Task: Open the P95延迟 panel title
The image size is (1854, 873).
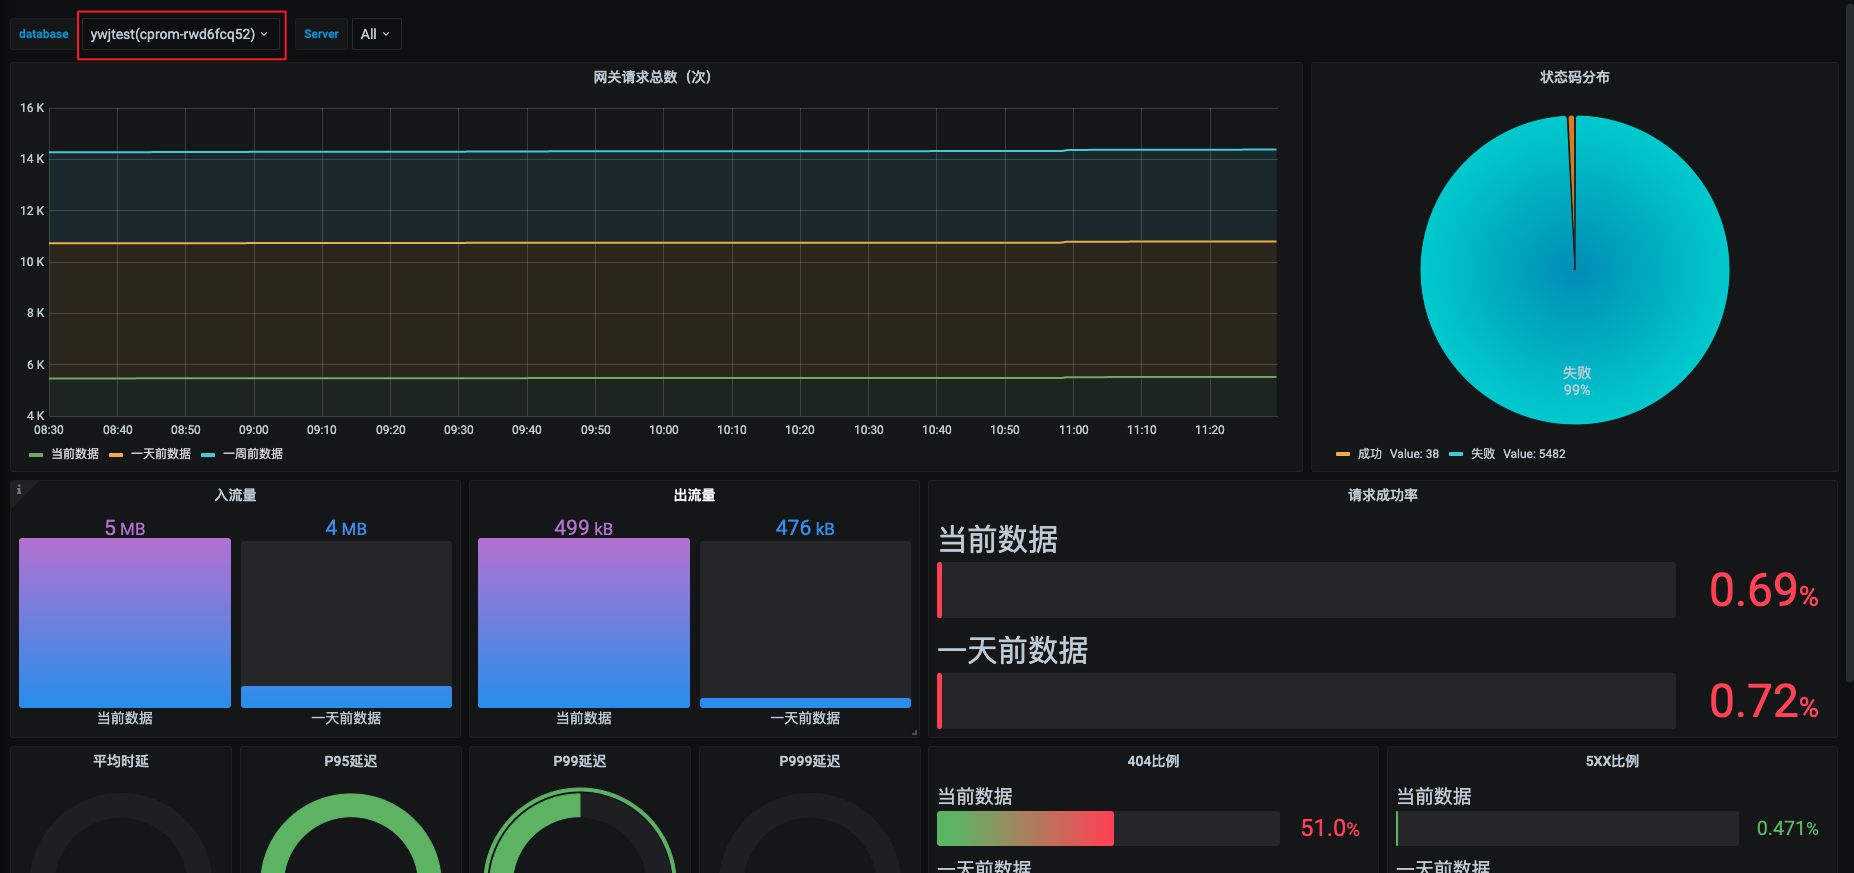Action: [x=351, y=761]
